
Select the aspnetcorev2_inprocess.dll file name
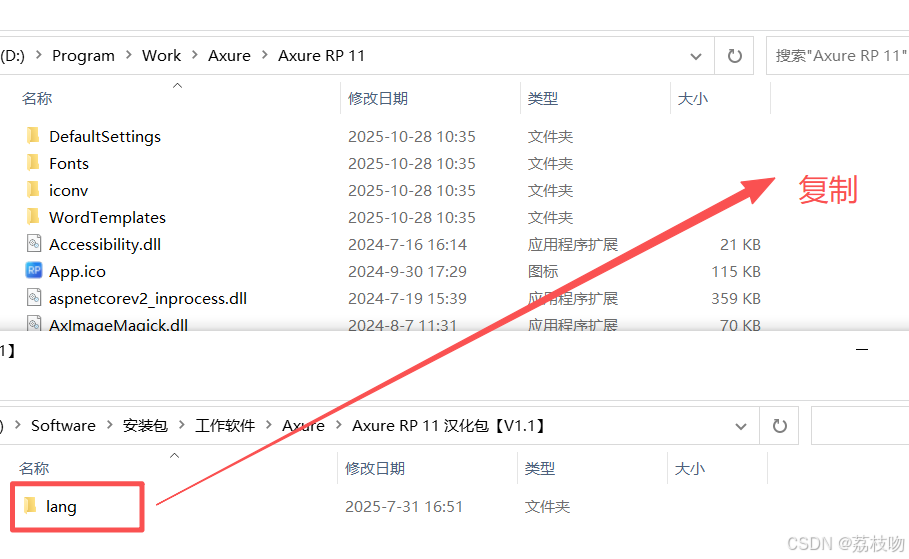(x=148, y=299)
